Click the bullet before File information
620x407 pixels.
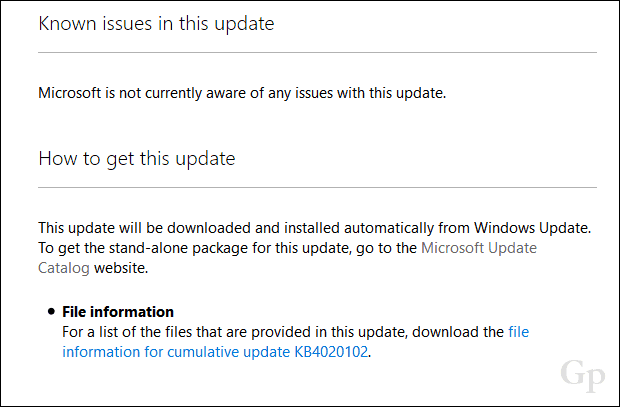click(51, 311)
